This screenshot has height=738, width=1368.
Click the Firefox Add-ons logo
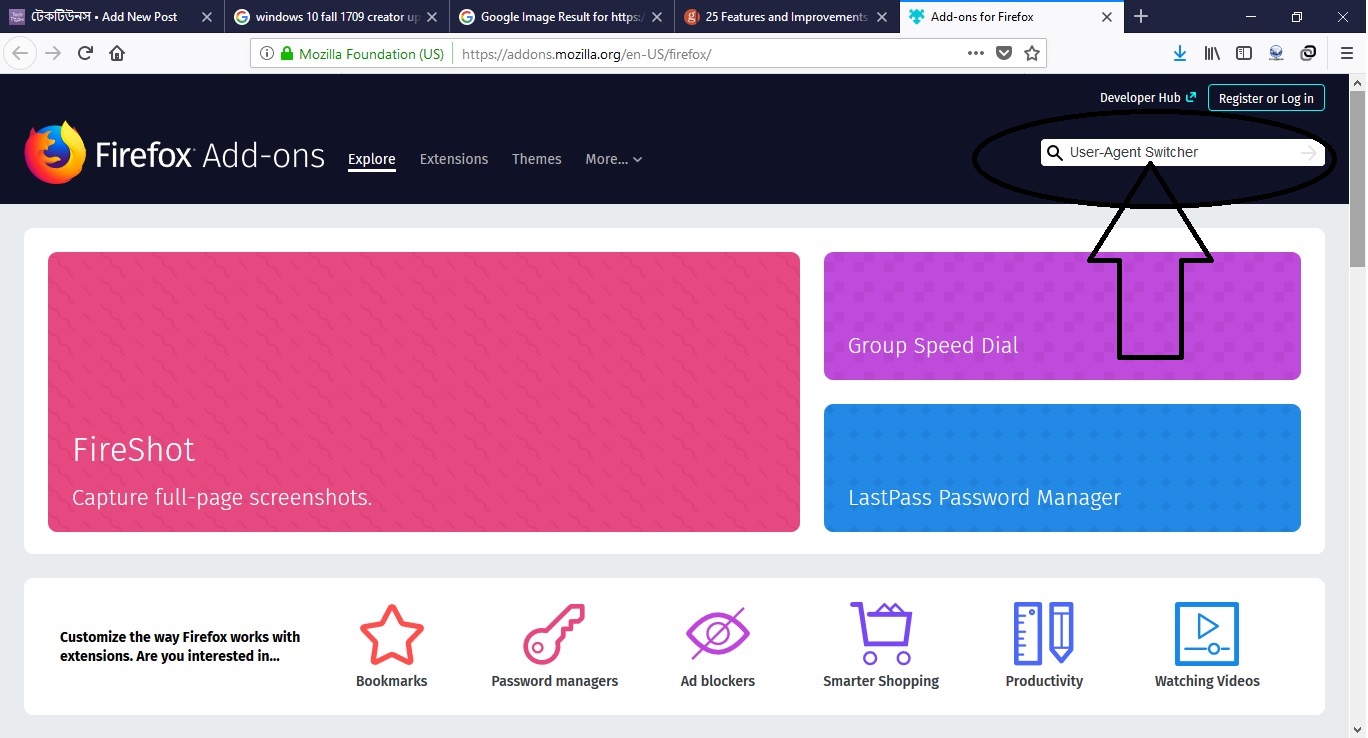click(175, 154)
